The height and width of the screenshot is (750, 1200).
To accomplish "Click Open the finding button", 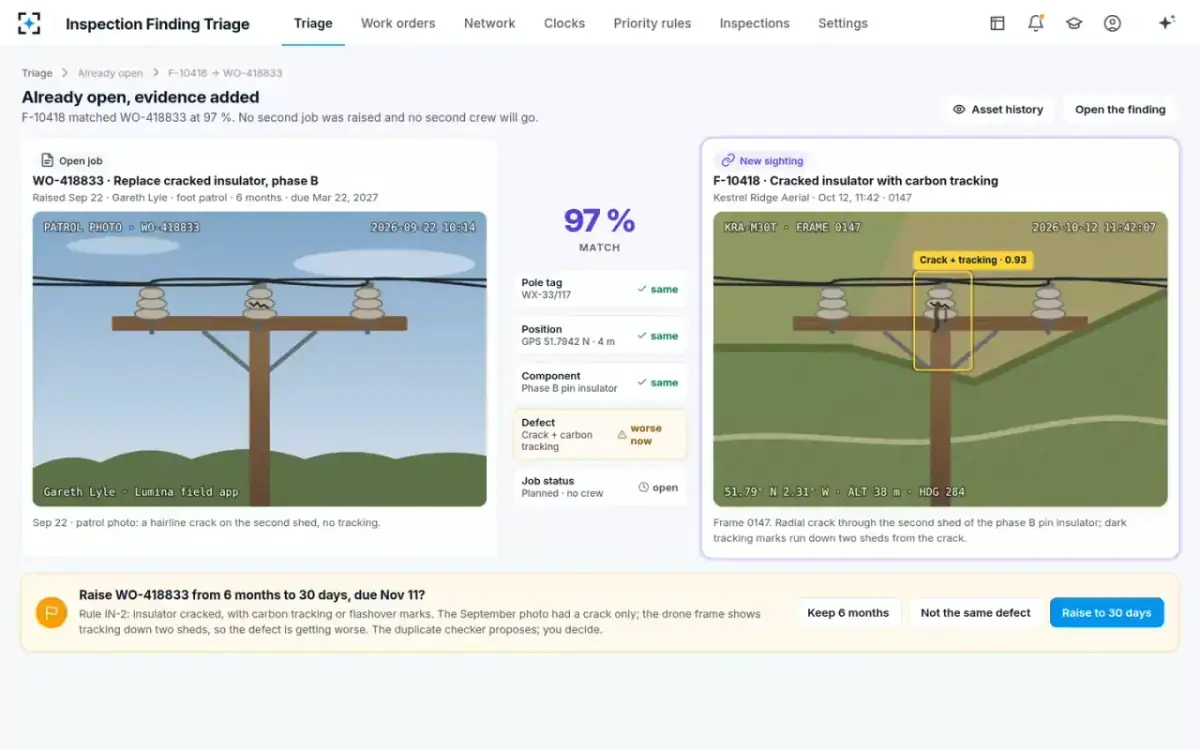I will 1120,110.
